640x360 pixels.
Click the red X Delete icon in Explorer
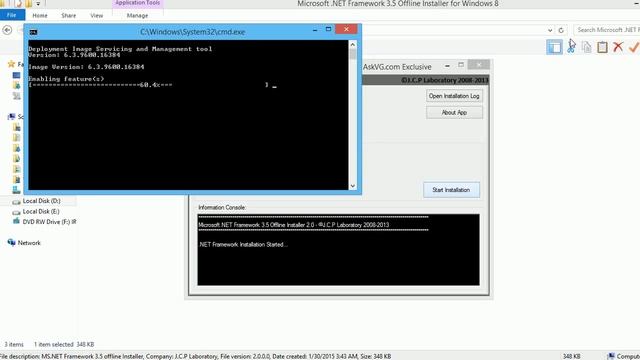click(x=618, y=47)
